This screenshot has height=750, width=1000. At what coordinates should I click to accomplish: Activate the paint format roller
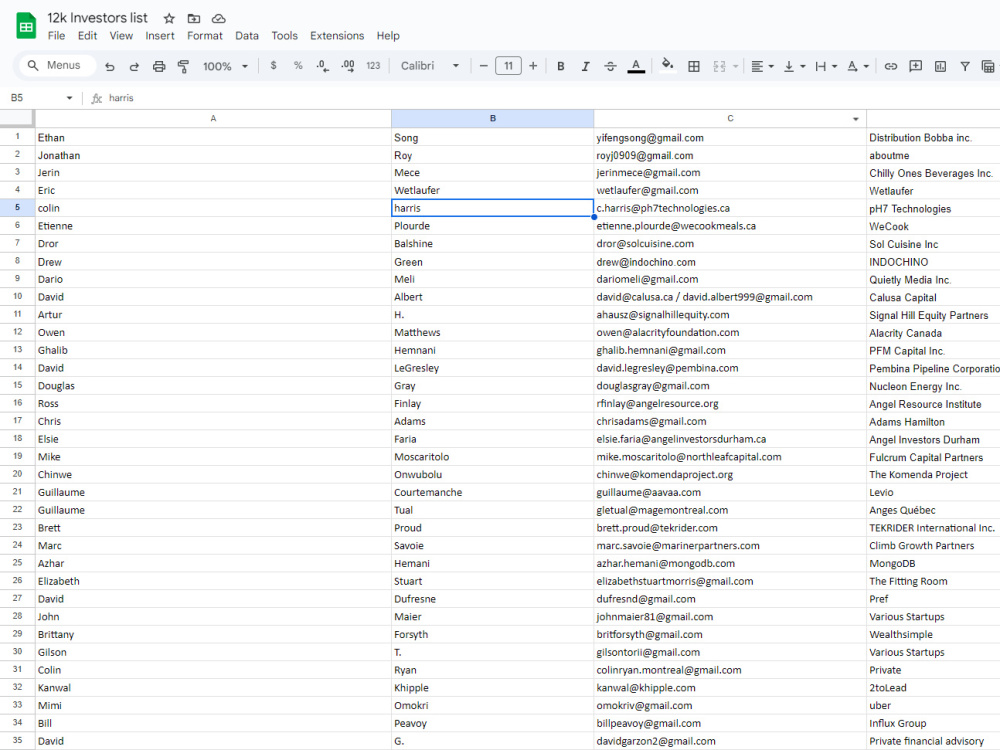pos(183,66)
